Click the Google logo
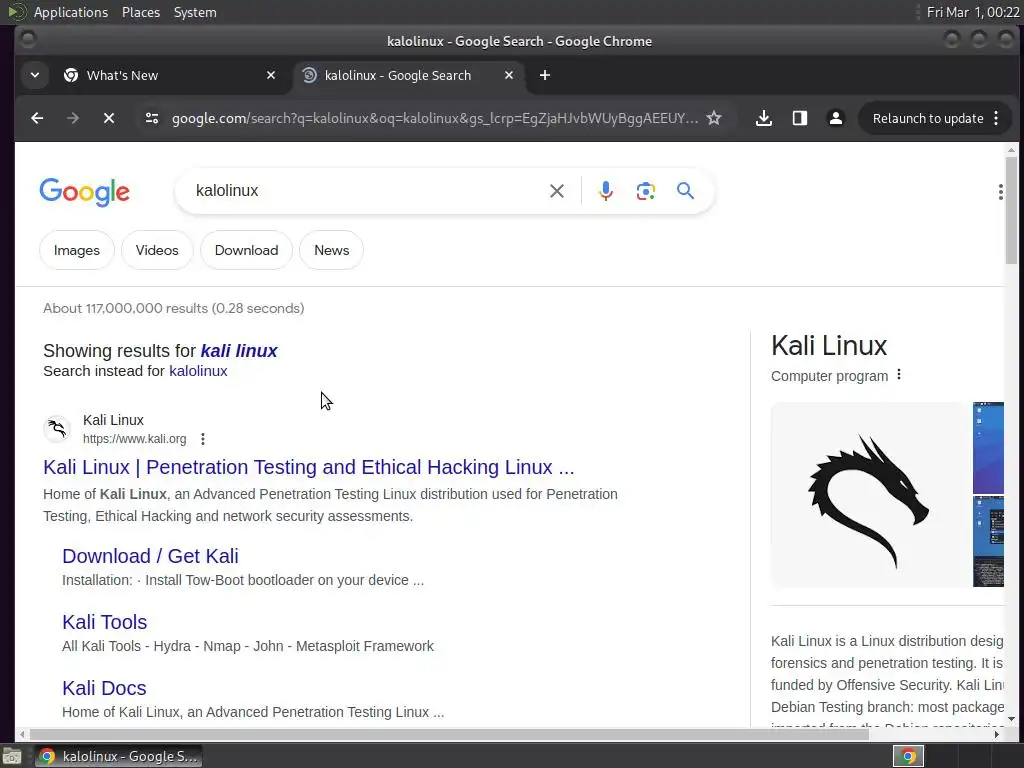1024x768 pixels. (x=85, y=192)
